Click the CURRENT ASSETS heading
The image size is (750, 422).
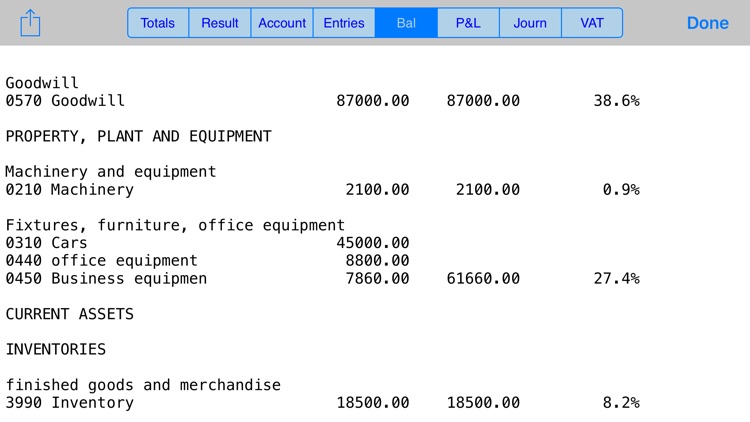tap(70, 314)
